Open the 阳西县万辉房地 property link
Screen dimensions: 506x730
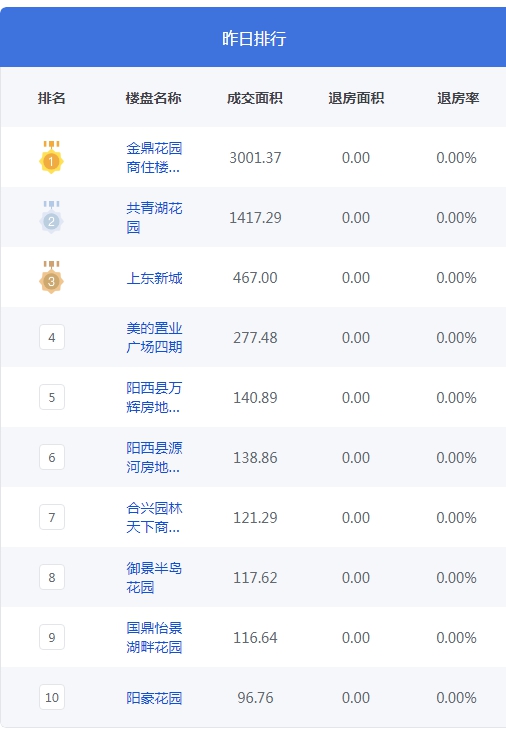[154, 398]
